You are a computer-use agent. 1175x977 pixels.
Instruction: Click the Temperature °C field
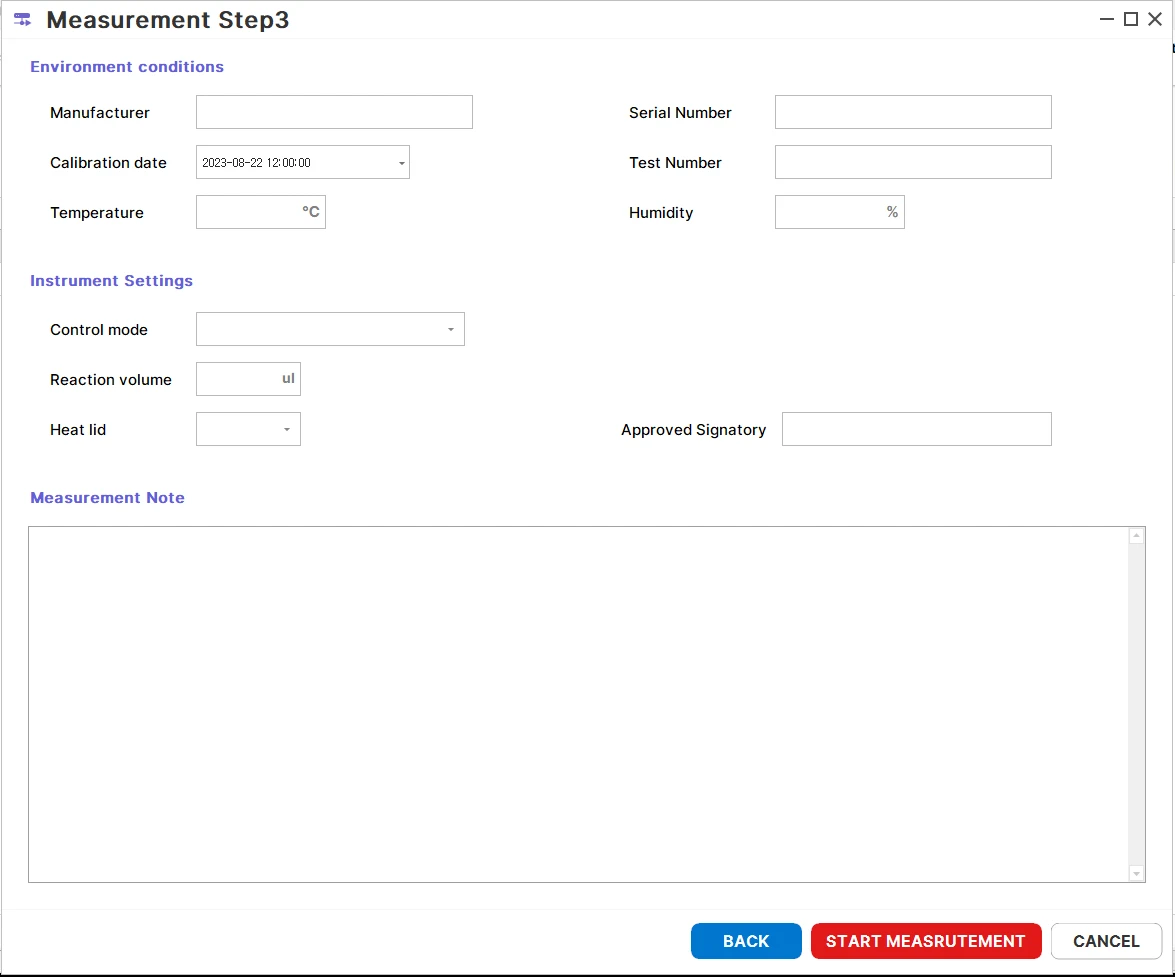coord(261,212)
